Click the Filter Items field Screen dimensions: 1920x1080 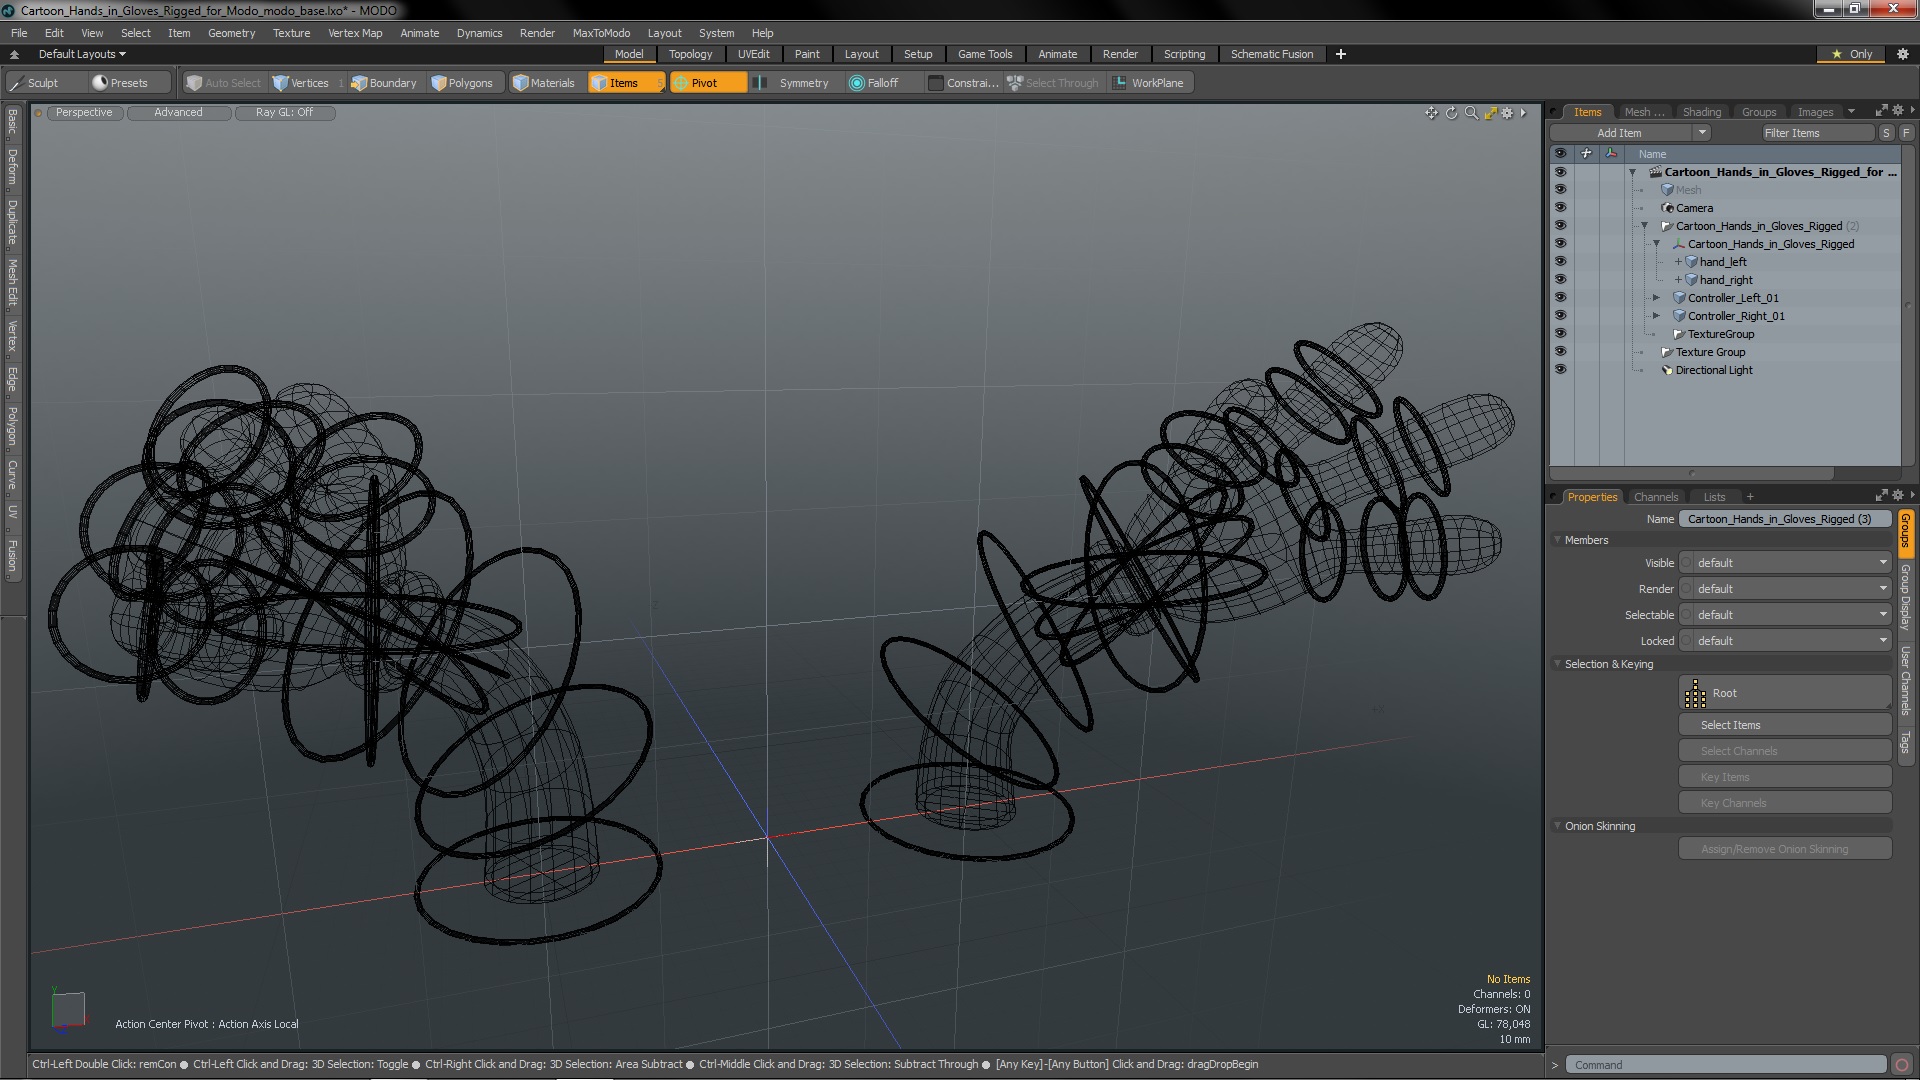coord(1816,133)
